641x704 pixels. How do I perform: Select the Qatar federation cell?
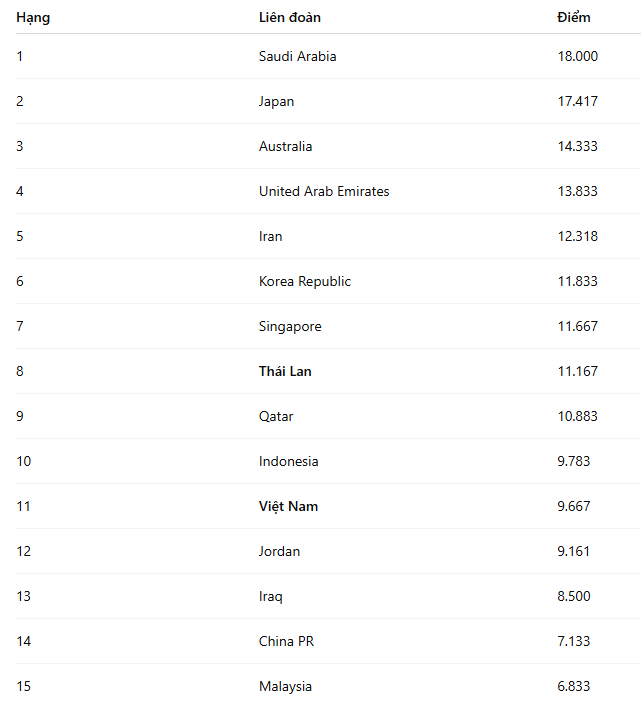click(276, 416)
